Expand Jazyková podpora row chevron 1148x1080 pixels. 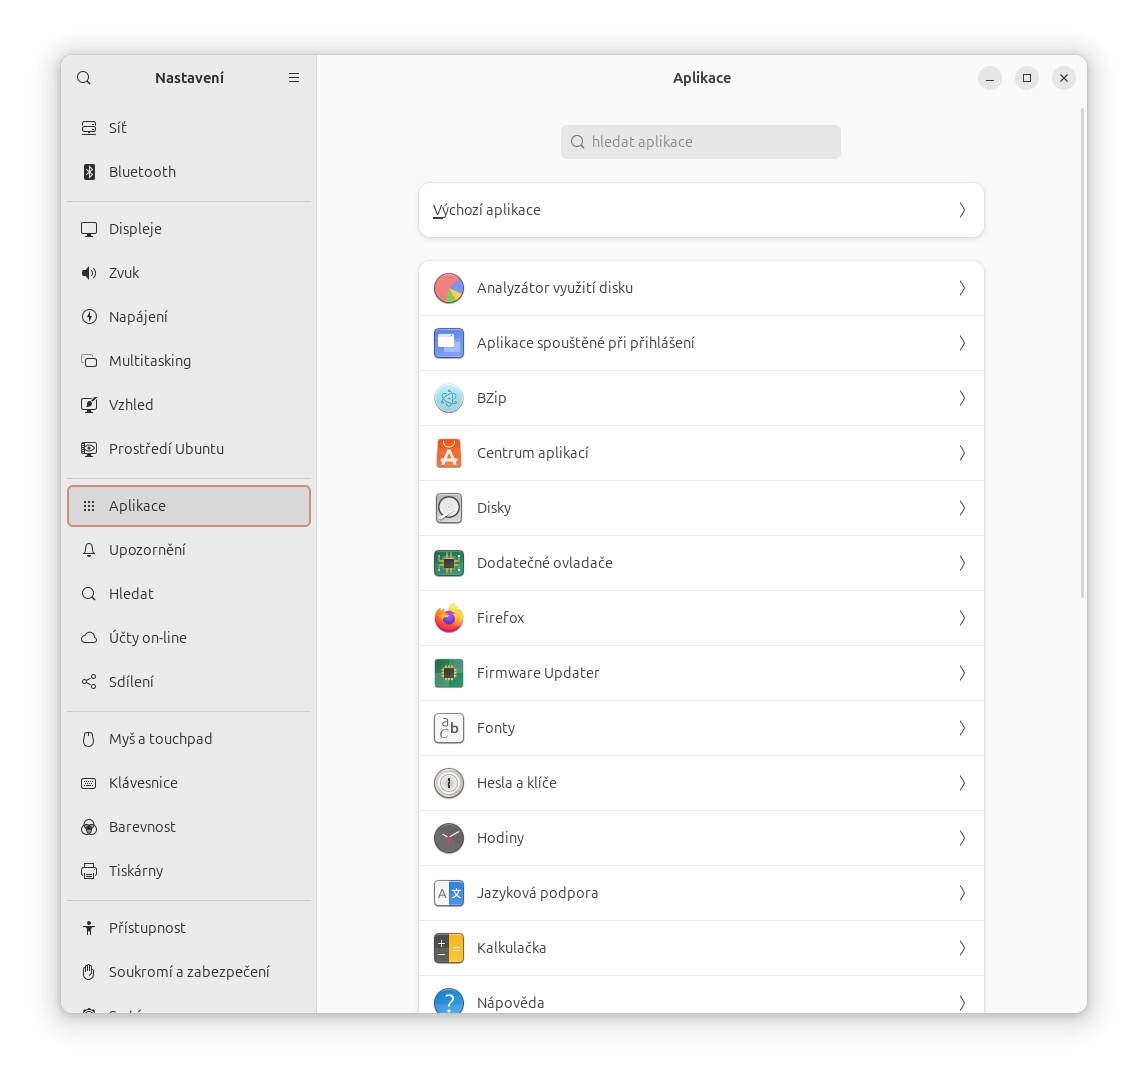(961, 893)
